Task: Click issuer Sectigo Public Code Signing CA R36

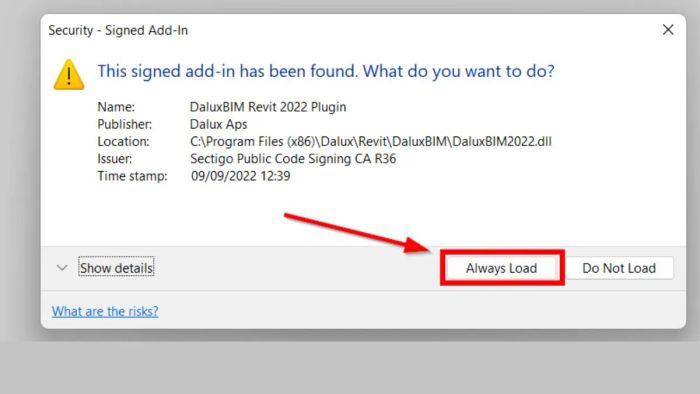Action: coord(293,159)
